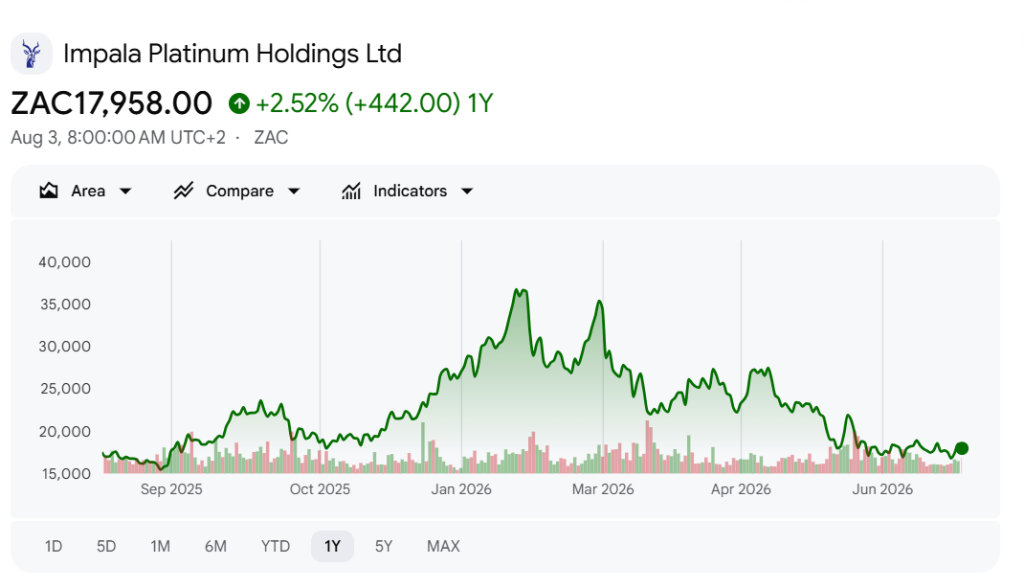Choose the YTD range

pyautogui.click(x=276, y=546)
